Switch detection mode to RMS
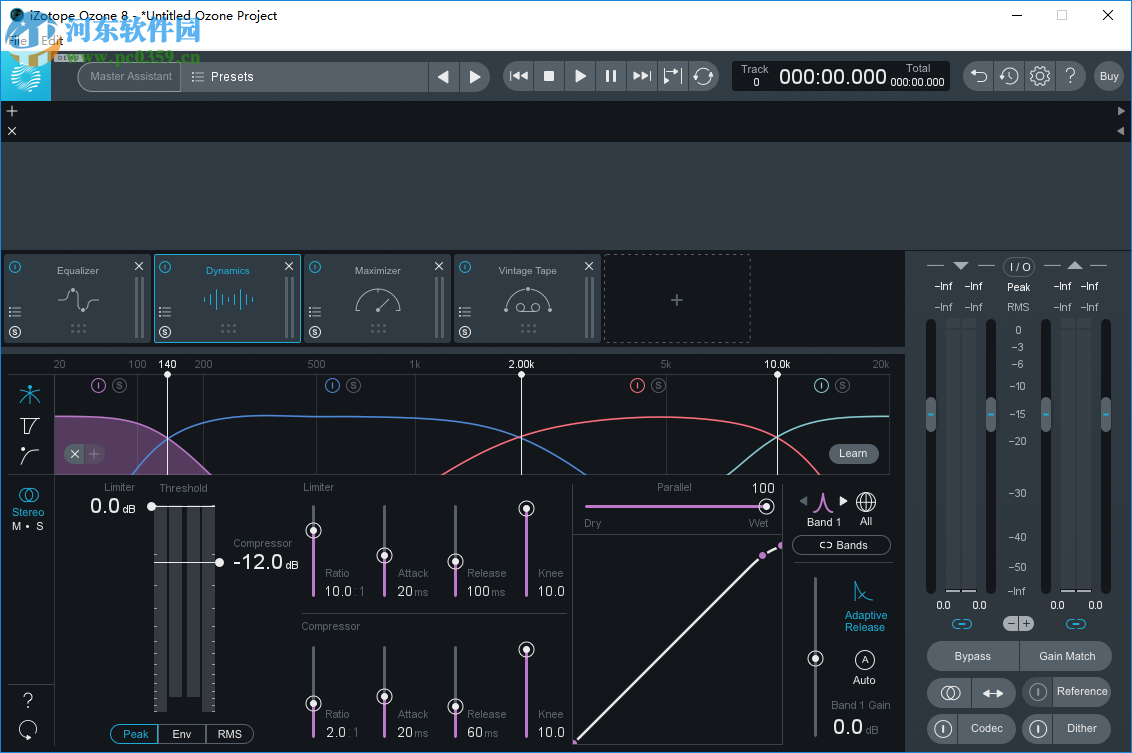Viewport: 1132px width, 753px height. pyautogui.click(x=229, y=733)
